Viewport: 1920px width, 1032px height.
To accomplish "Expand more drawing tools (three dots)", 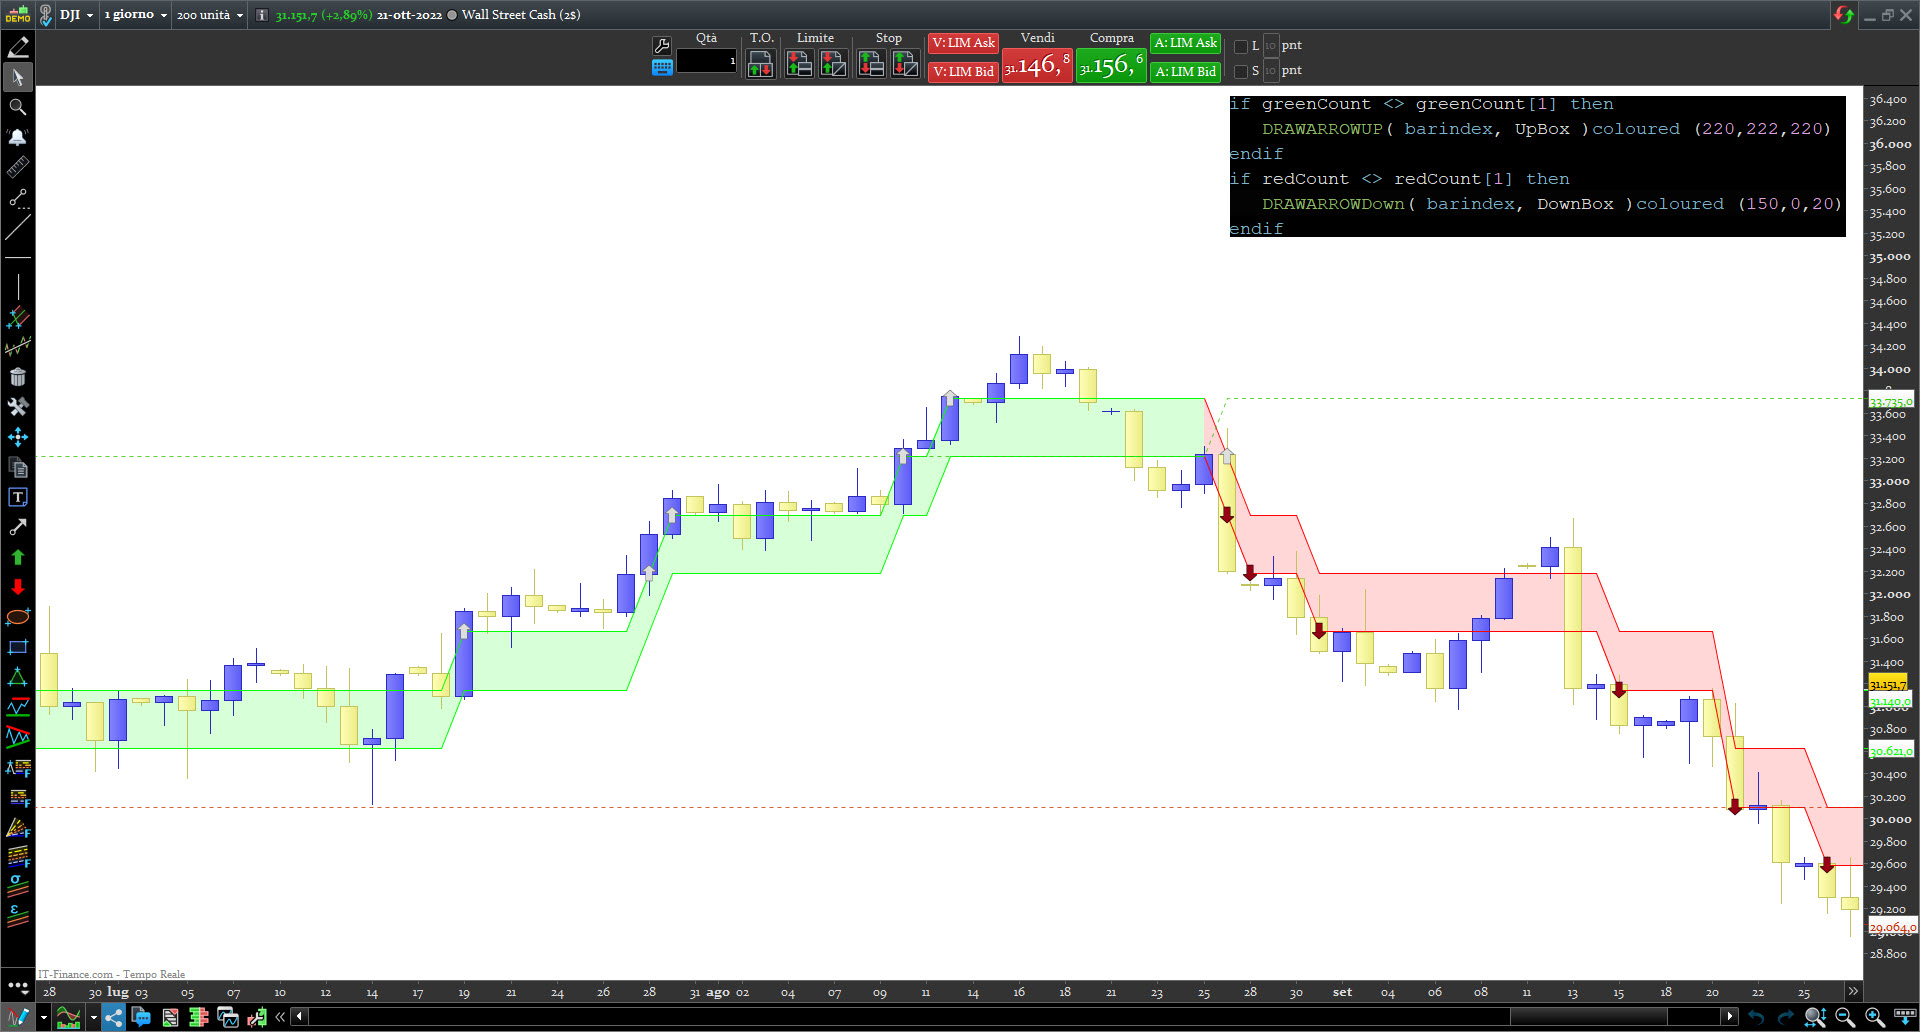I will pyautogui.click(x=18, y=986).
